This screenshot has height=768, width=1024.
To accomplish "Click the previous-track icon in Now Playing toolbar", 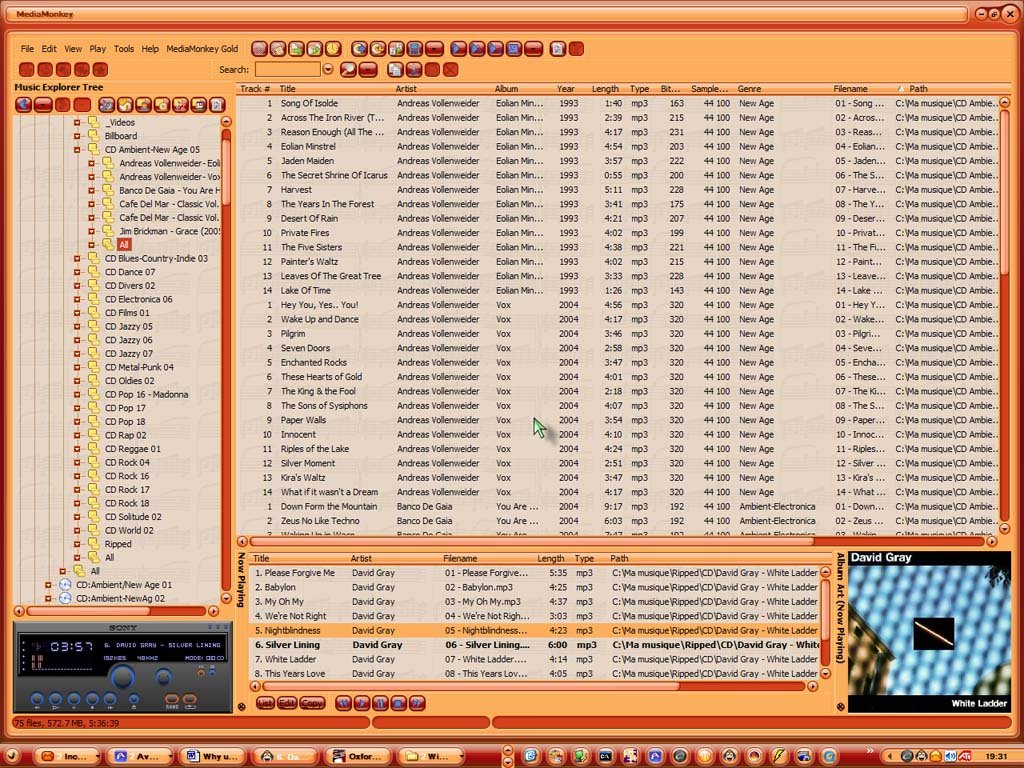I will (x=343, y=703).
